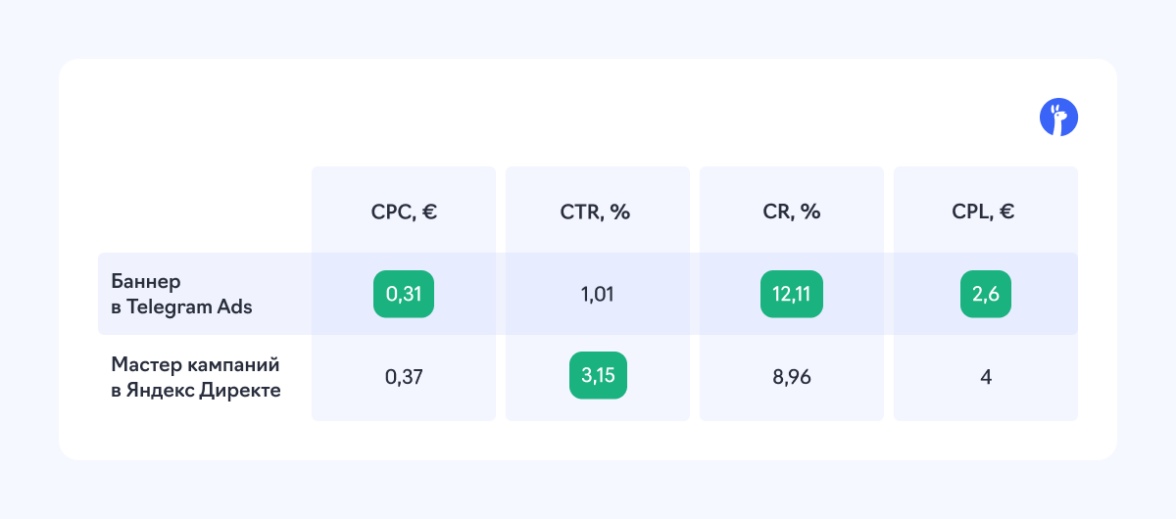Select the CPL, € column header
Image resolution: width=1176 pixels, height=519 pixels.
click(985, 212)
